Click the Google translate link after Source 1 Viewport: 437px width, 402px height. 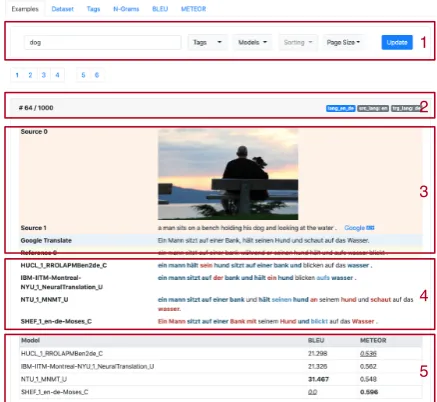click(359, 228)
